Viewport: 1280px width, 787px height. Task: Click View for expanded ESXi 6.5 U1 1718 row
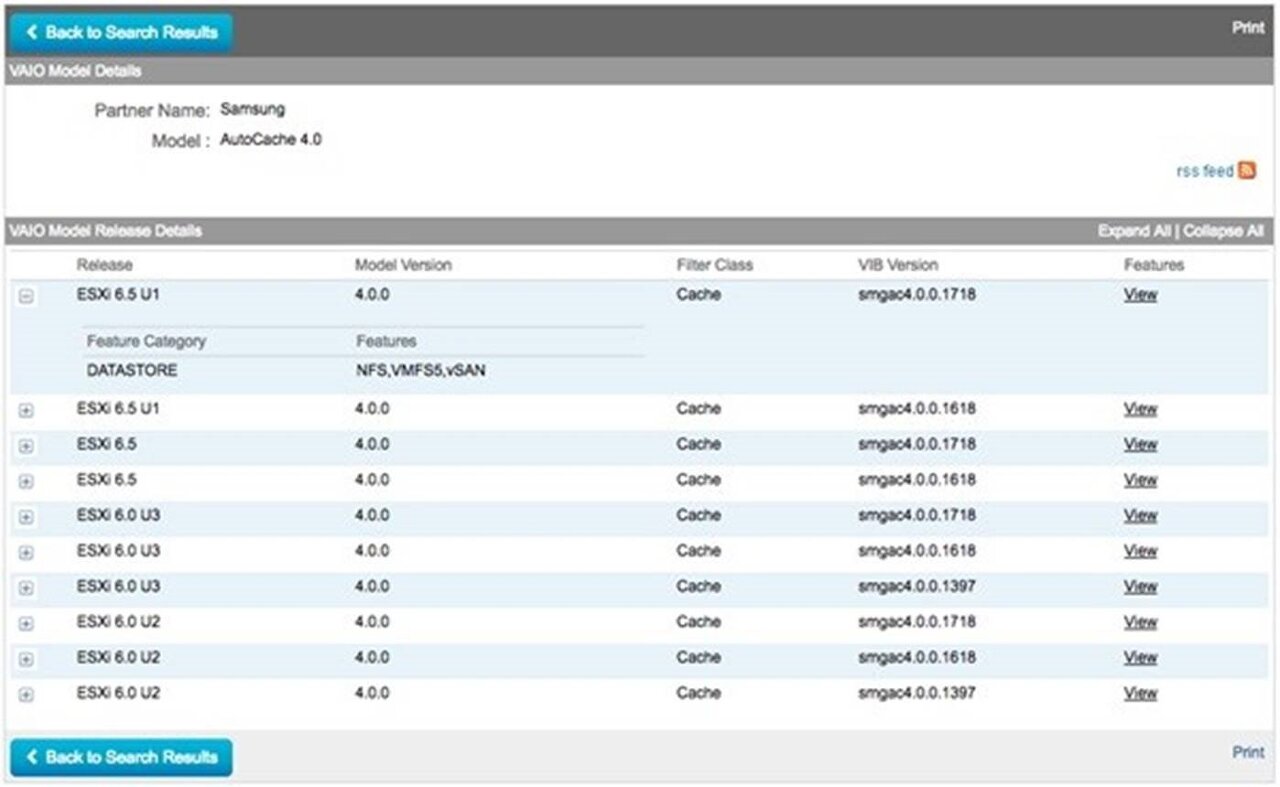pos(1140,295)
